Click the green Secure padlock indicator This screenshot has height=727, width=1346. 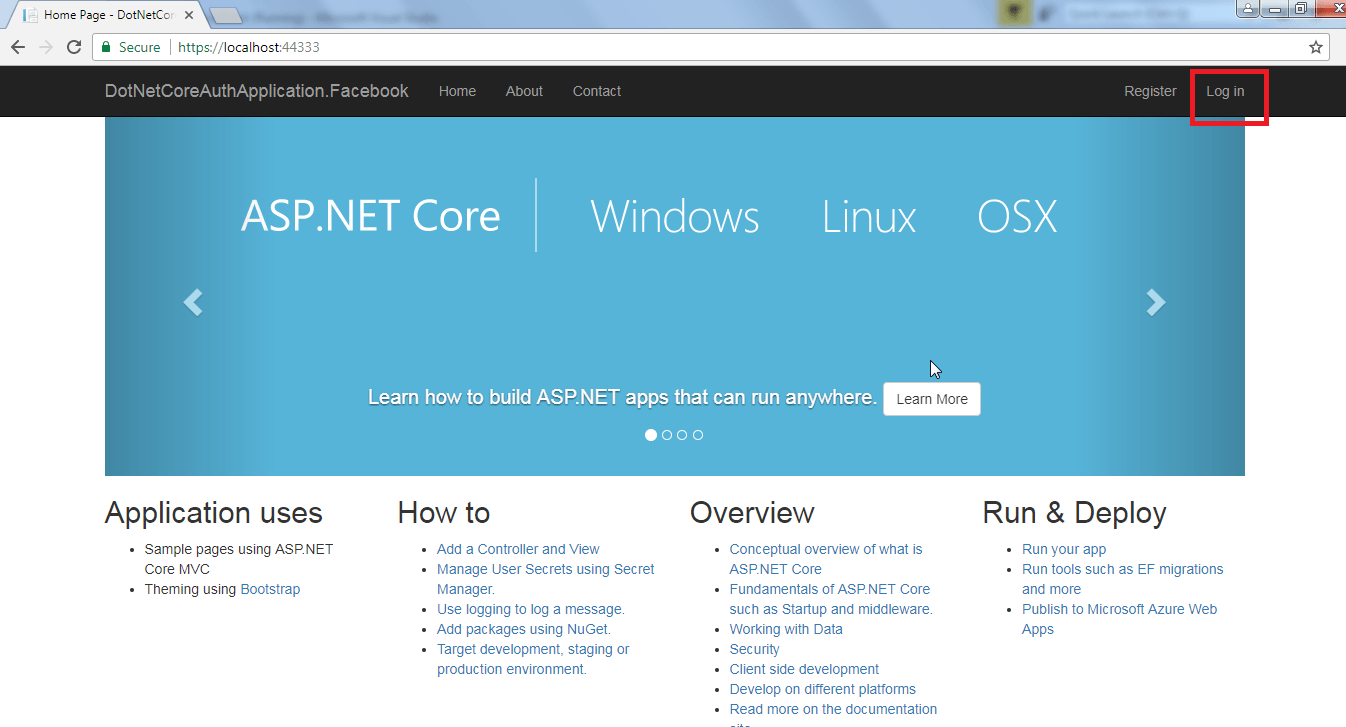tap(131, 47)
